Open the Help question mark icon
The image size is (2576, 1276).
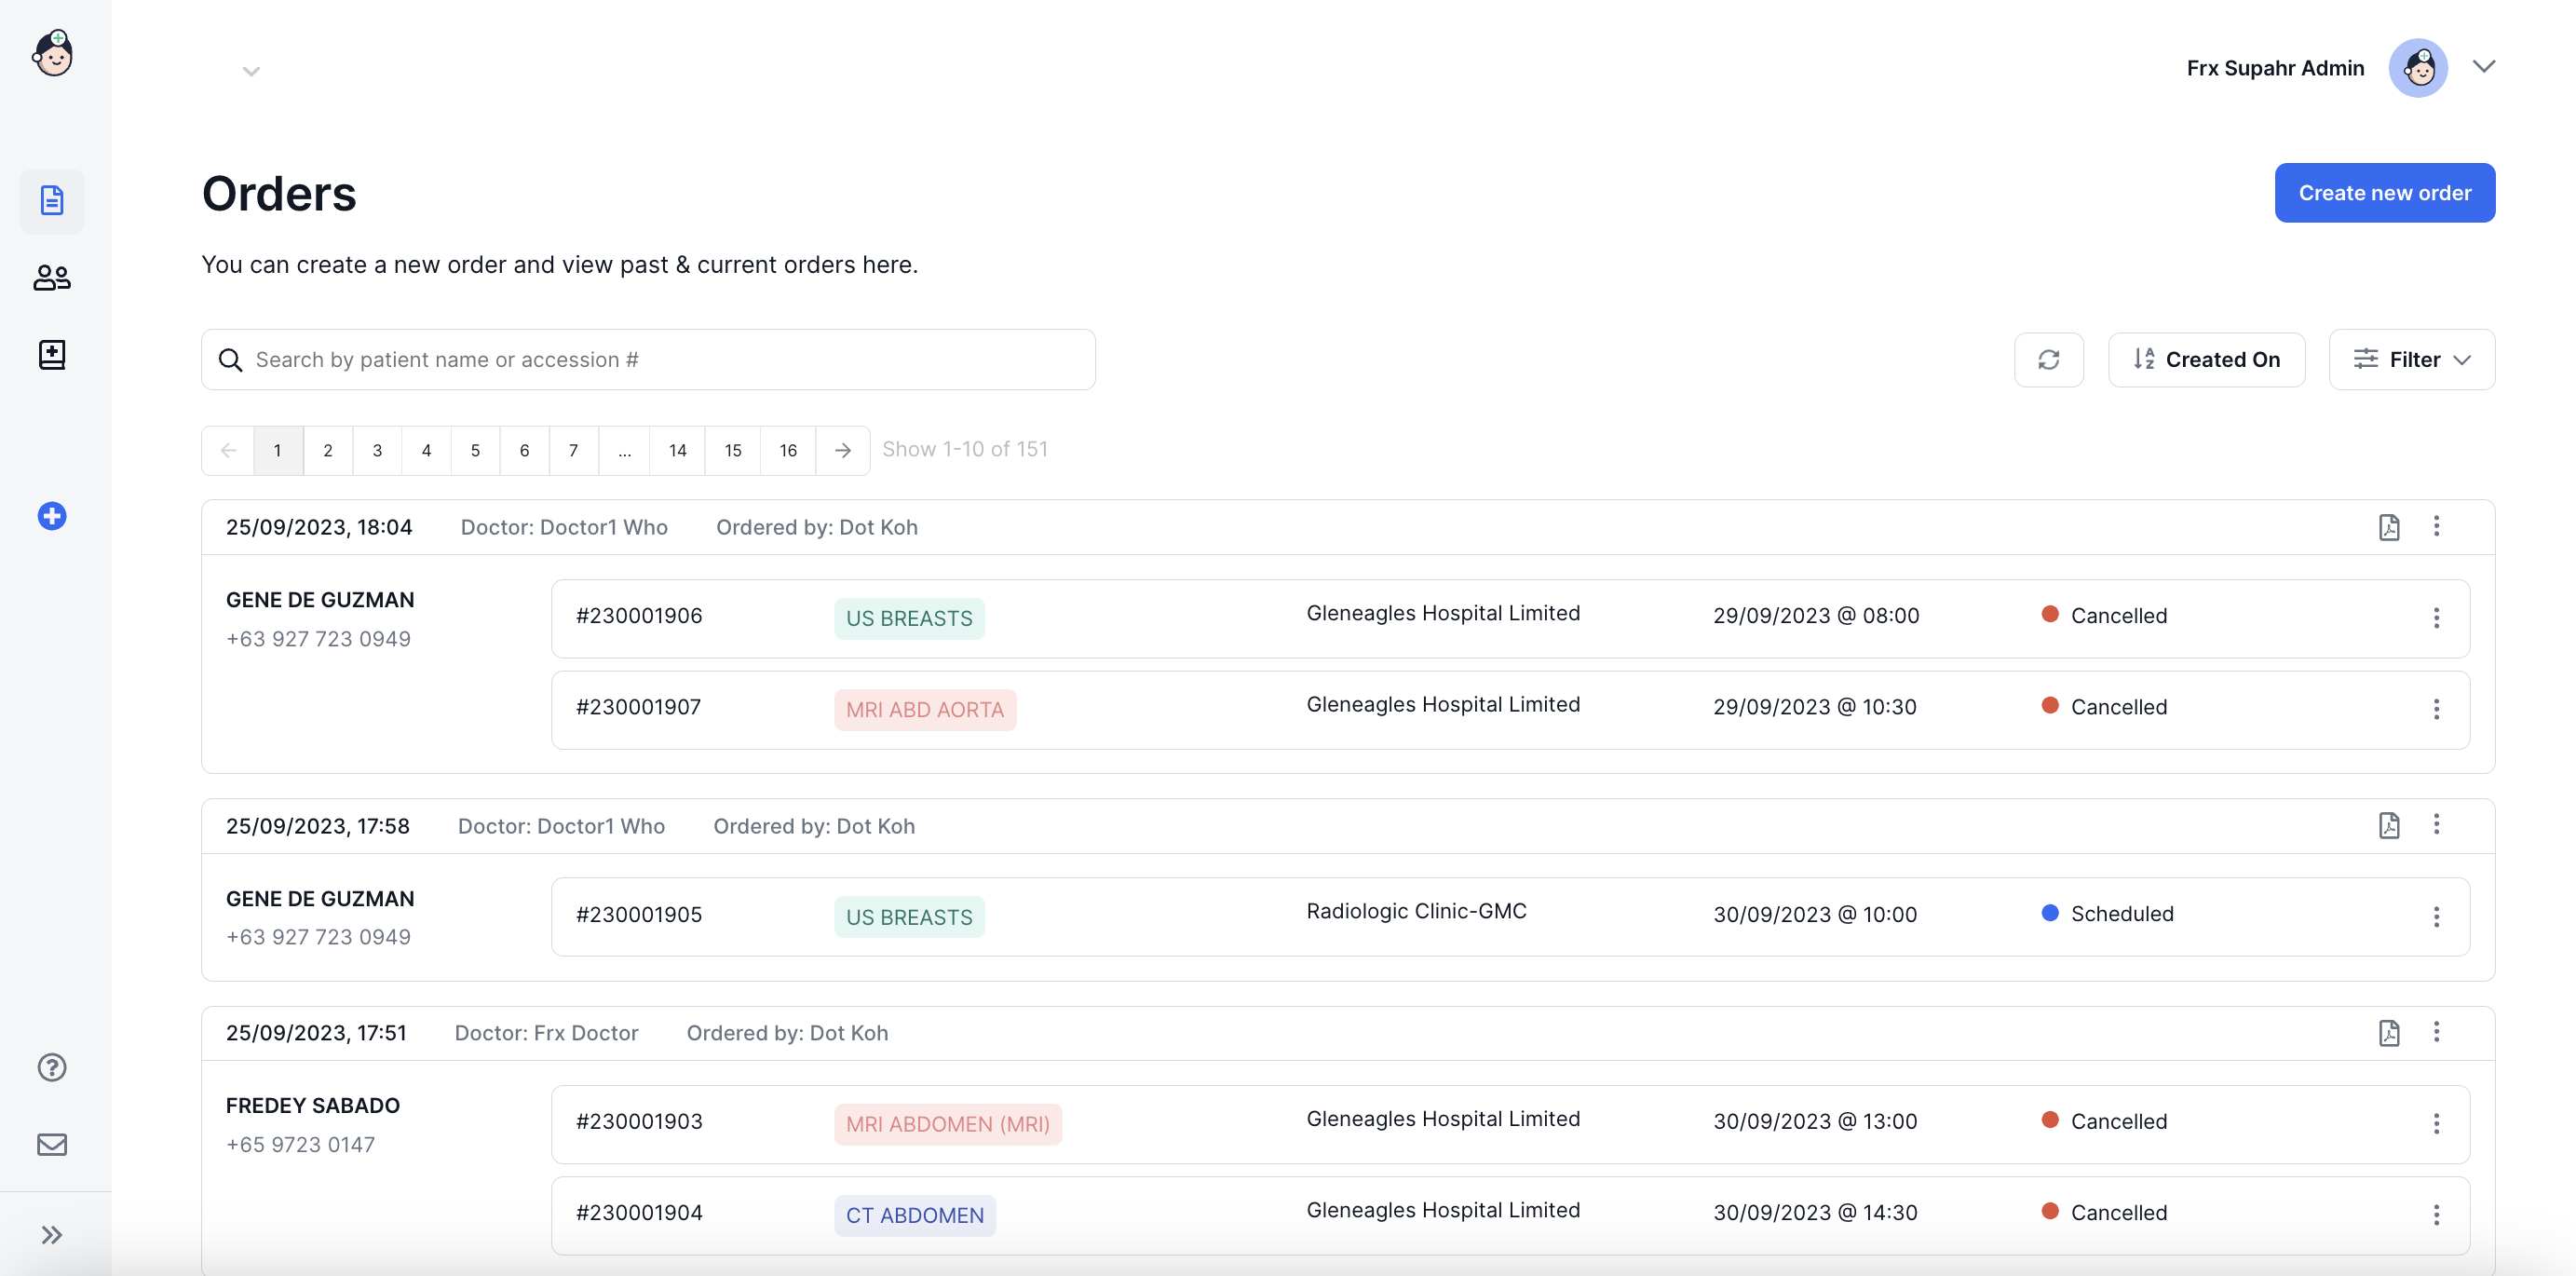[52, 1067]
